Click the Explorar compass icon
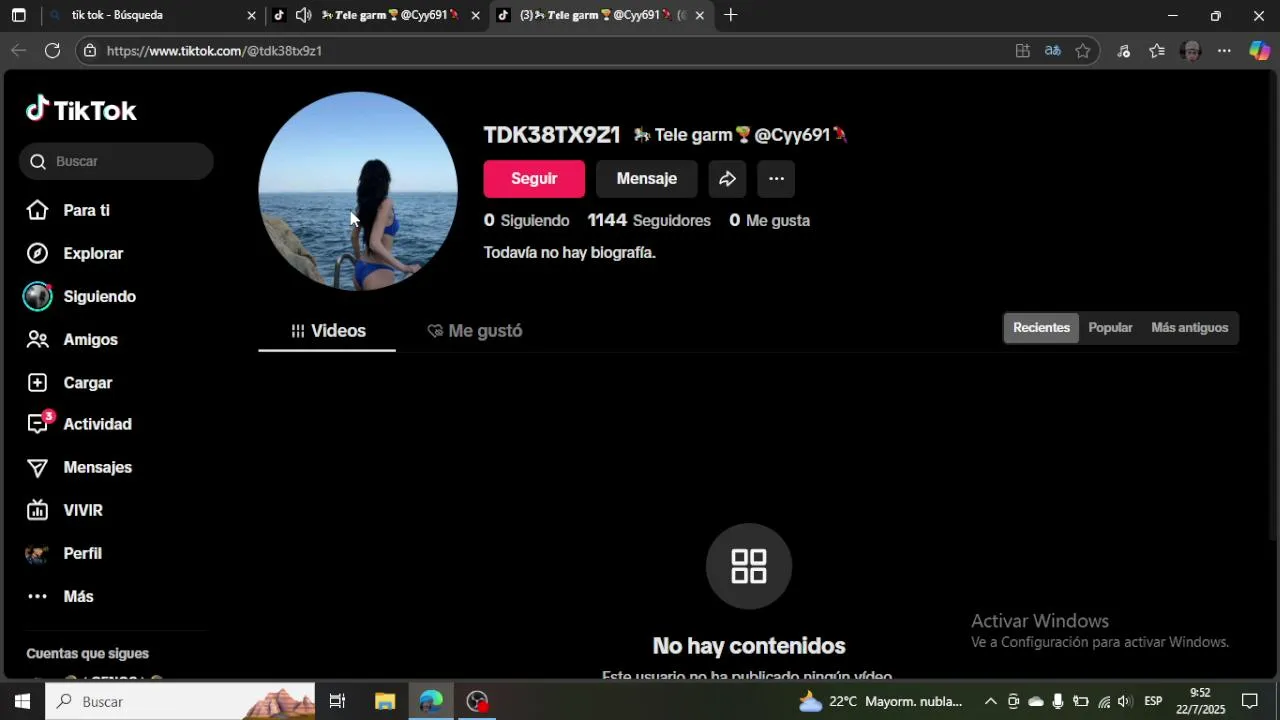The height and width of the screenshot is (720, 1280). click(37, 253)
